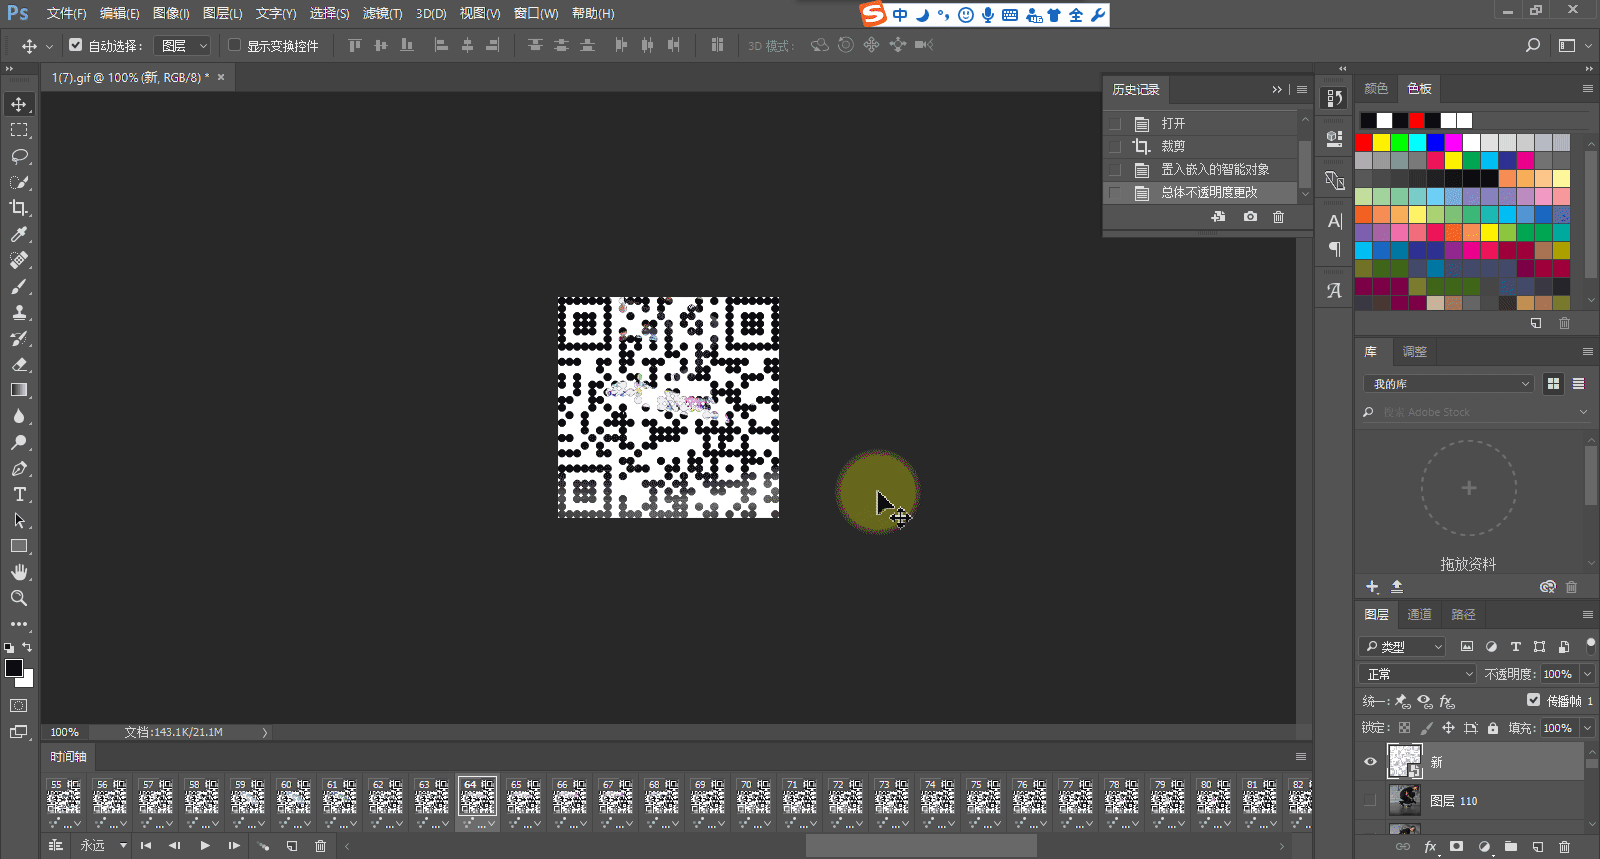Play the timeline animation
1600x859 pixels.
click(205, 846)
